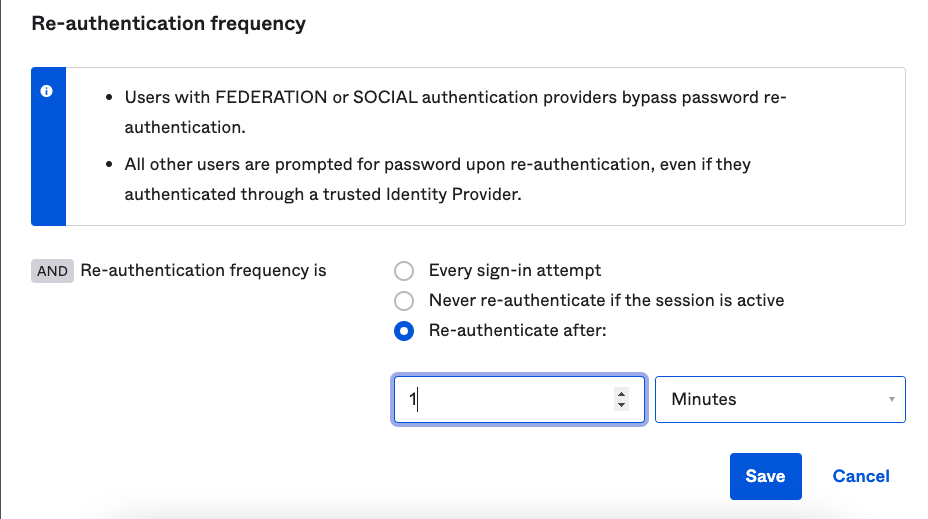Click the info icon in the blue banner
This screenshot has width=928, height=519.
47,91
